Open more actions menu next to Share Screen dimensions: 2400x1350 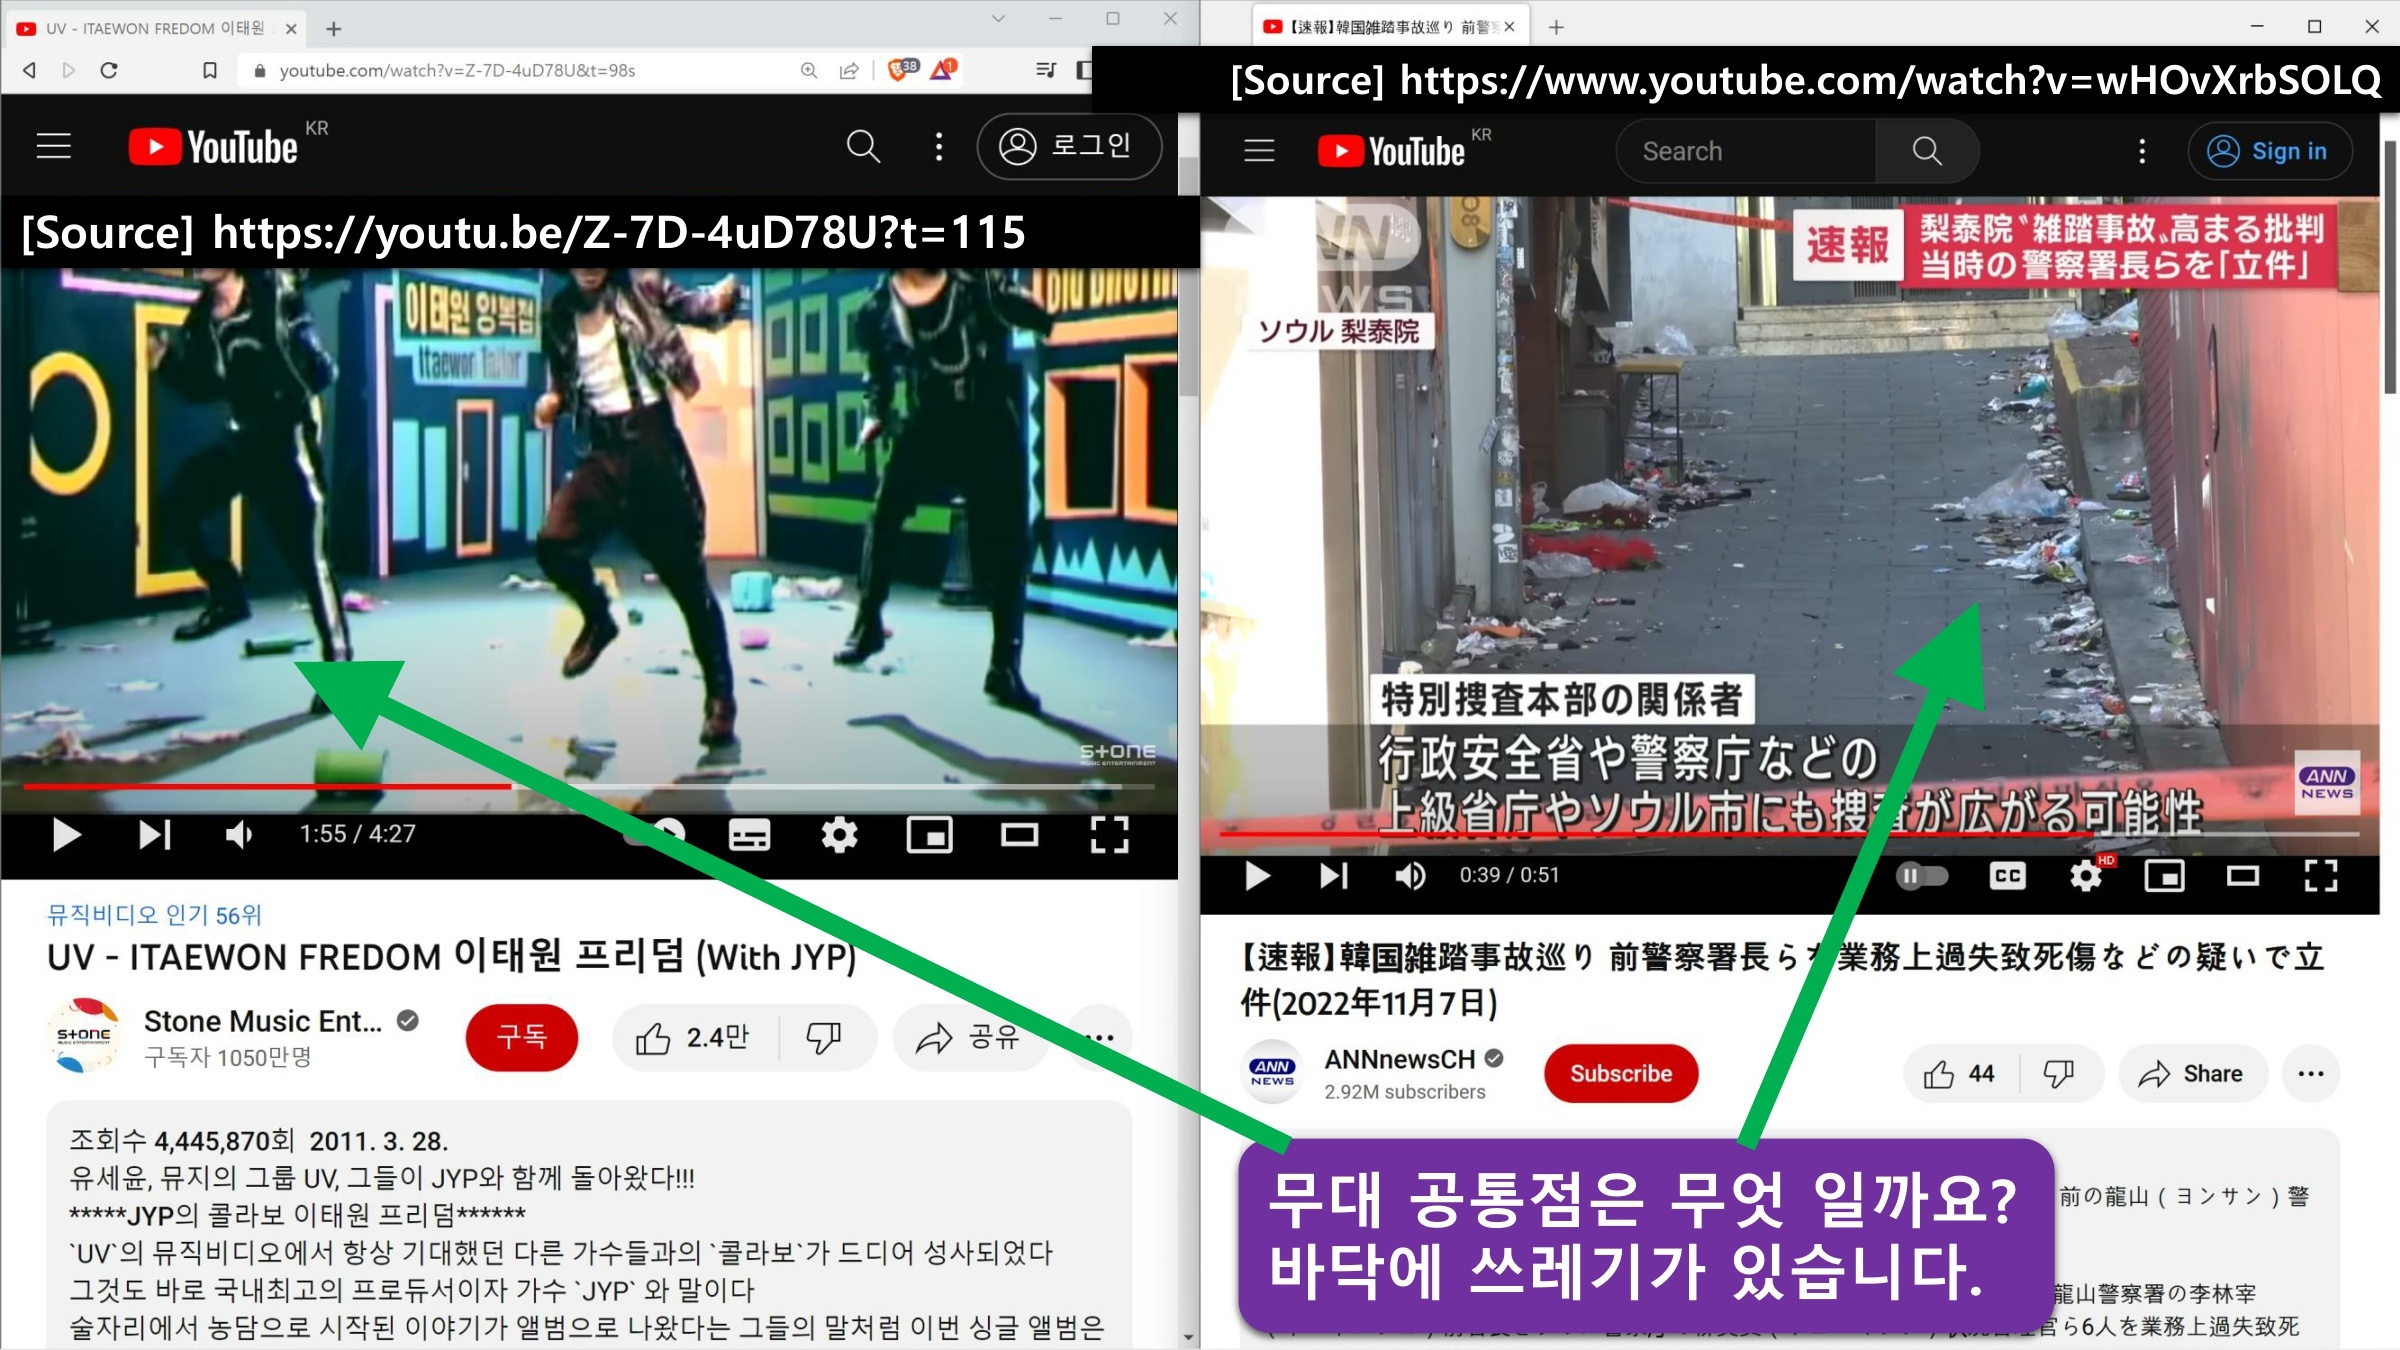[x=2310, y=1074]
